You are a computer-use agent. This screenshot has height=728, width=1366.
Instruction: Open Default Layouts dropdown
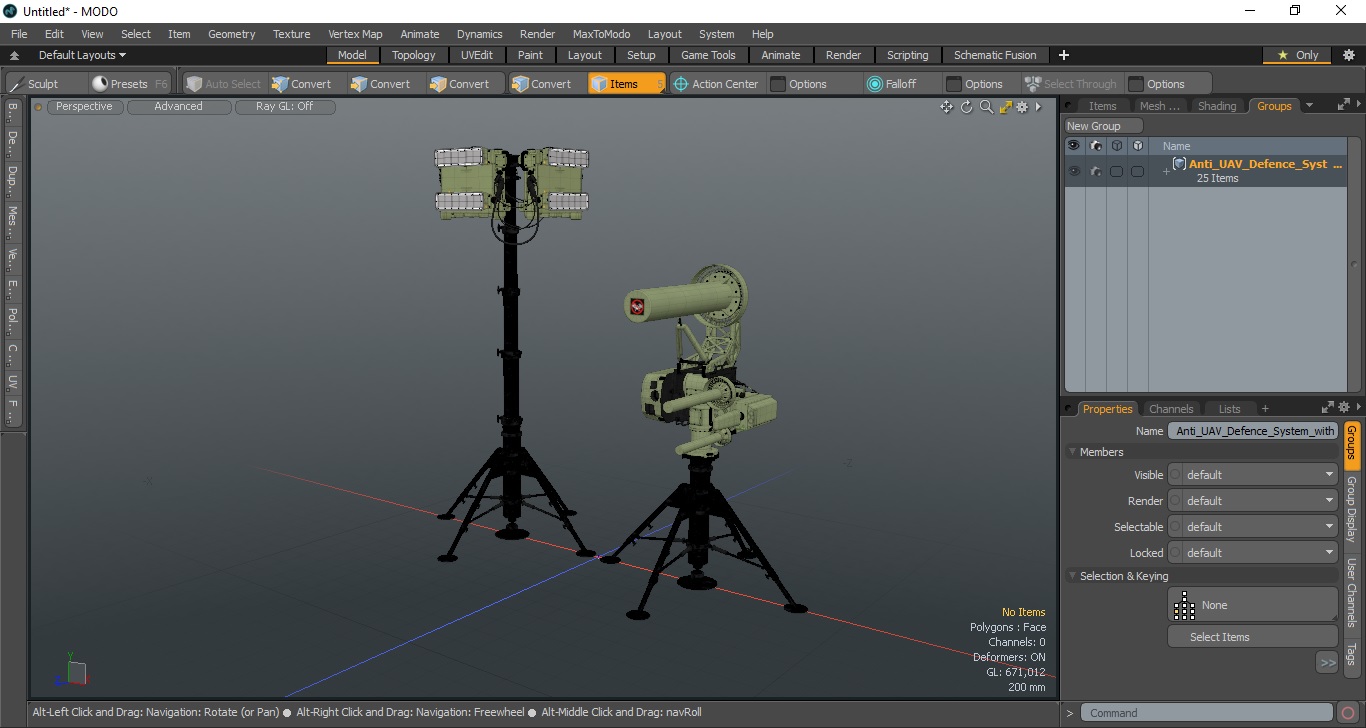(82, 55)
